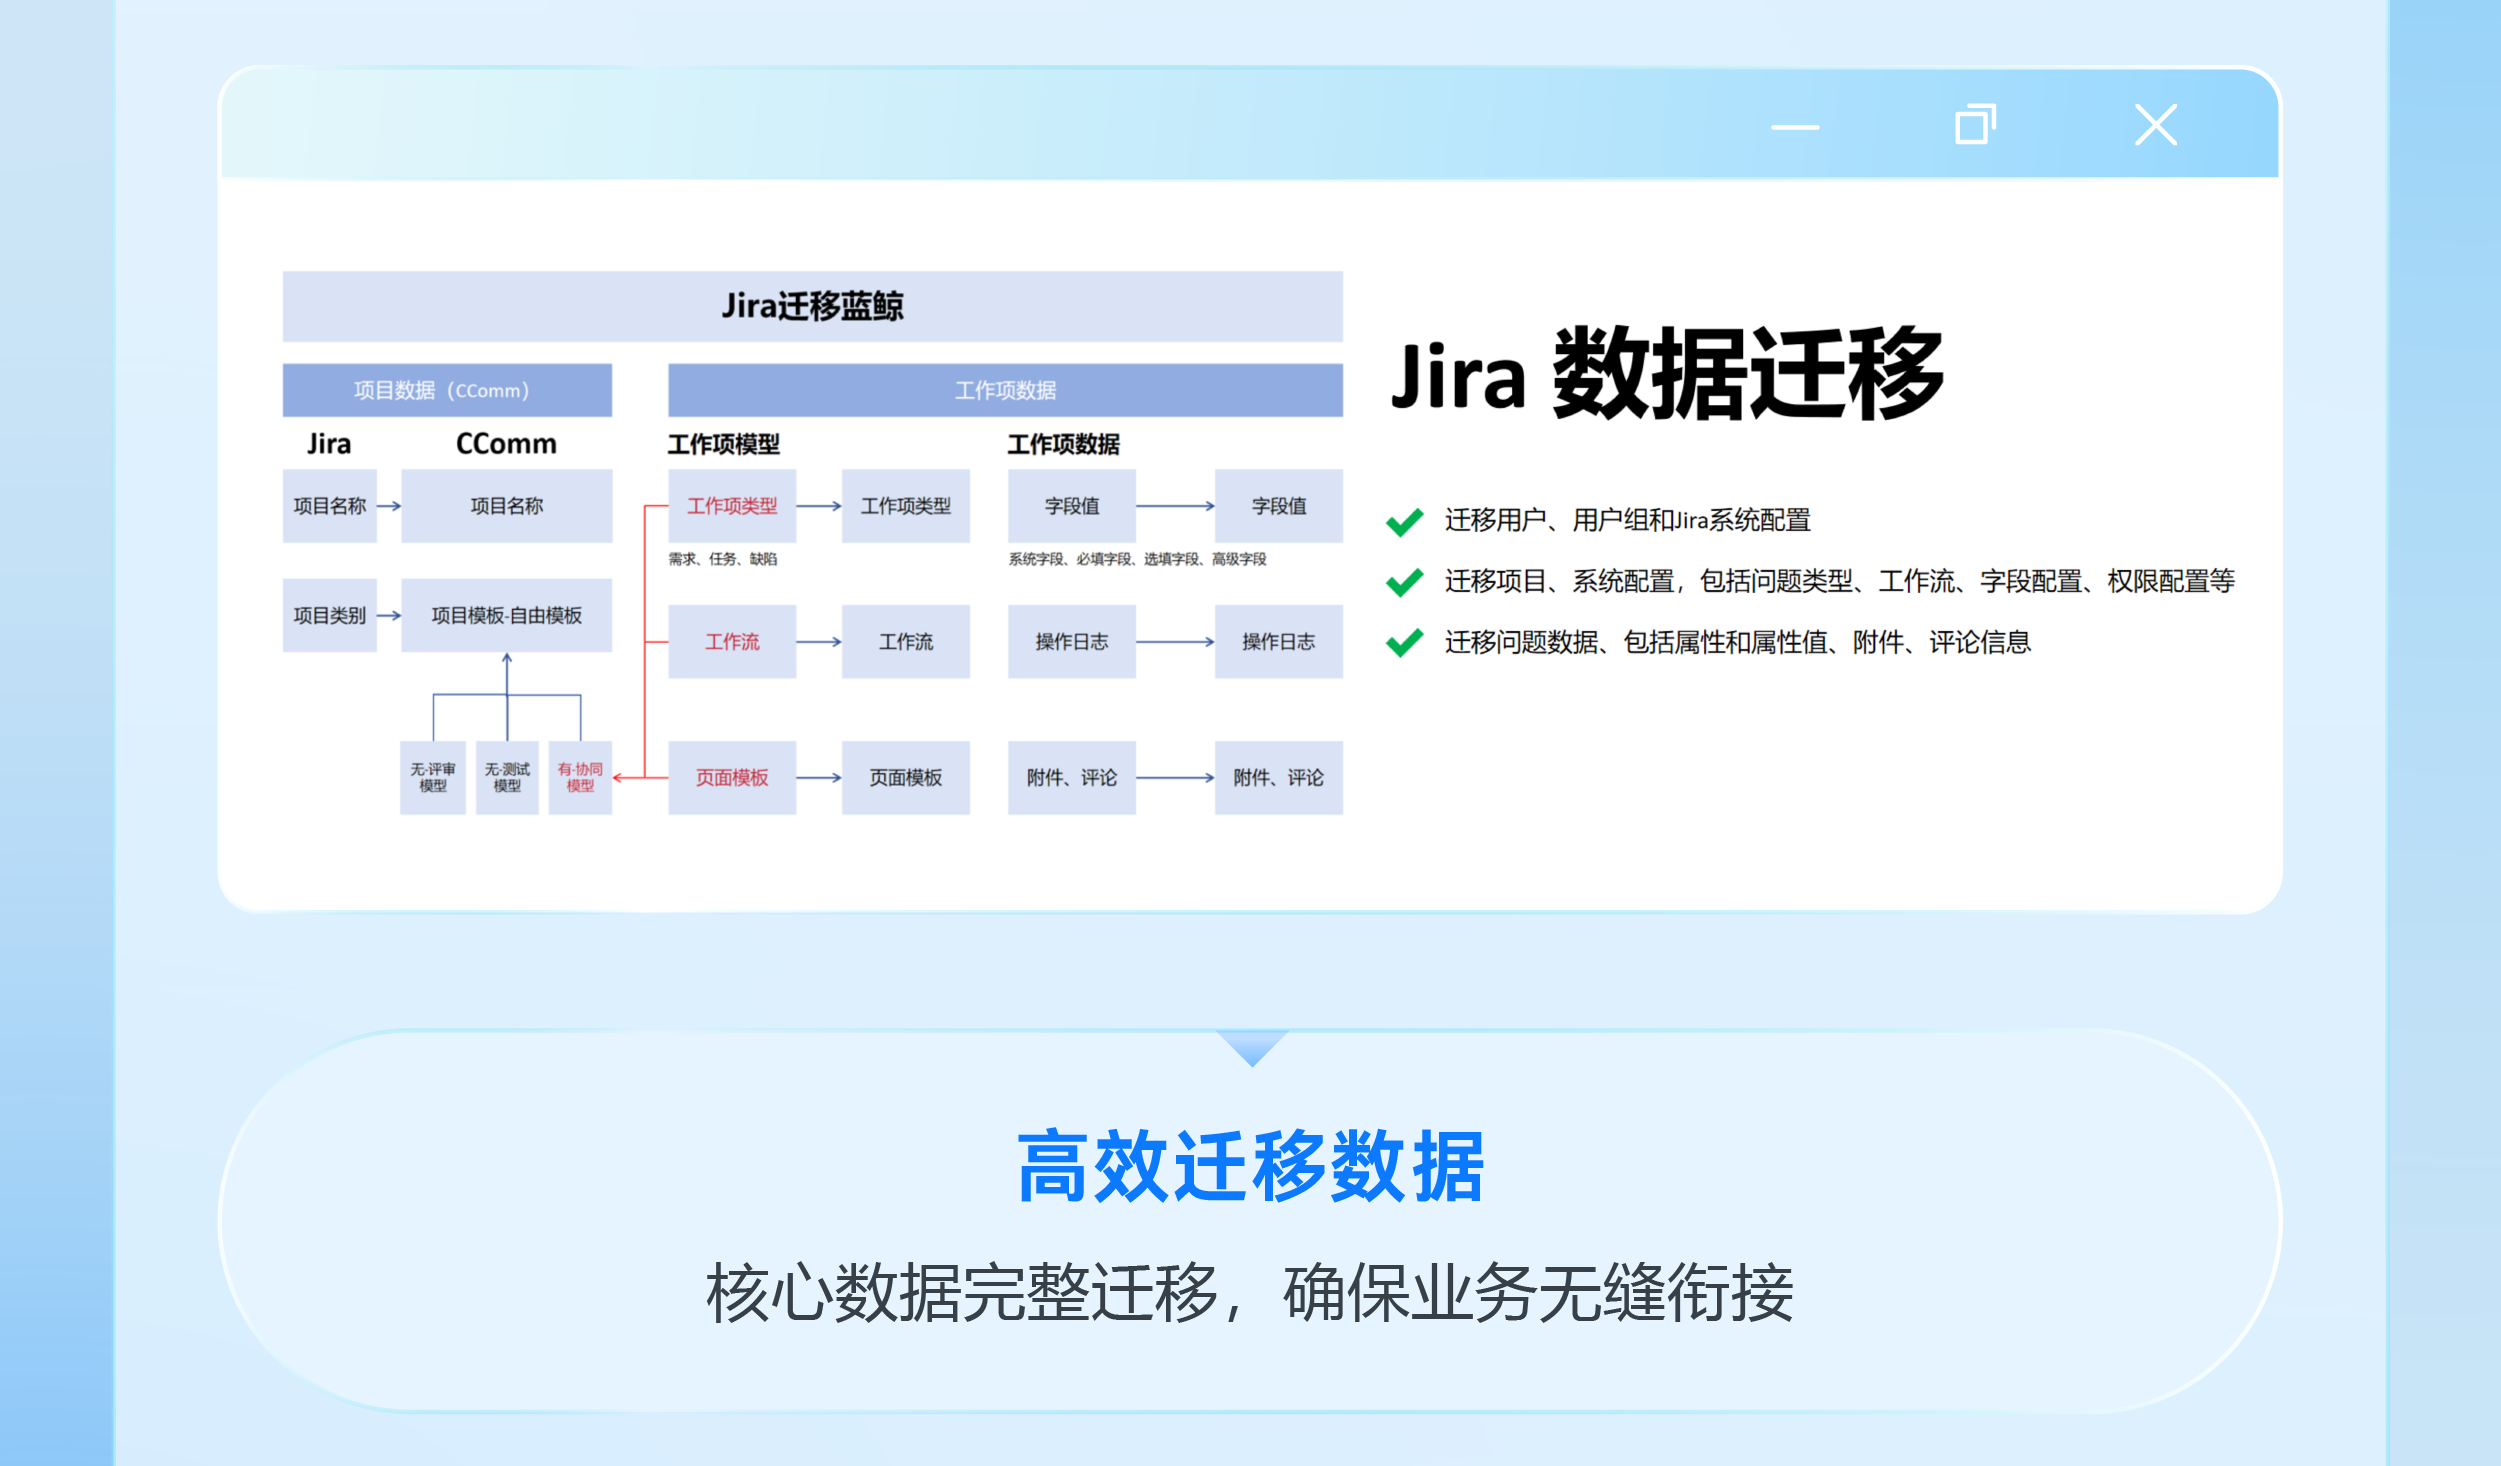The height and width of the screenshot is (1466, 2501).
Task: Click the text 迁移用户、用户组和Jira系统配置
Action: [1628, 521]
